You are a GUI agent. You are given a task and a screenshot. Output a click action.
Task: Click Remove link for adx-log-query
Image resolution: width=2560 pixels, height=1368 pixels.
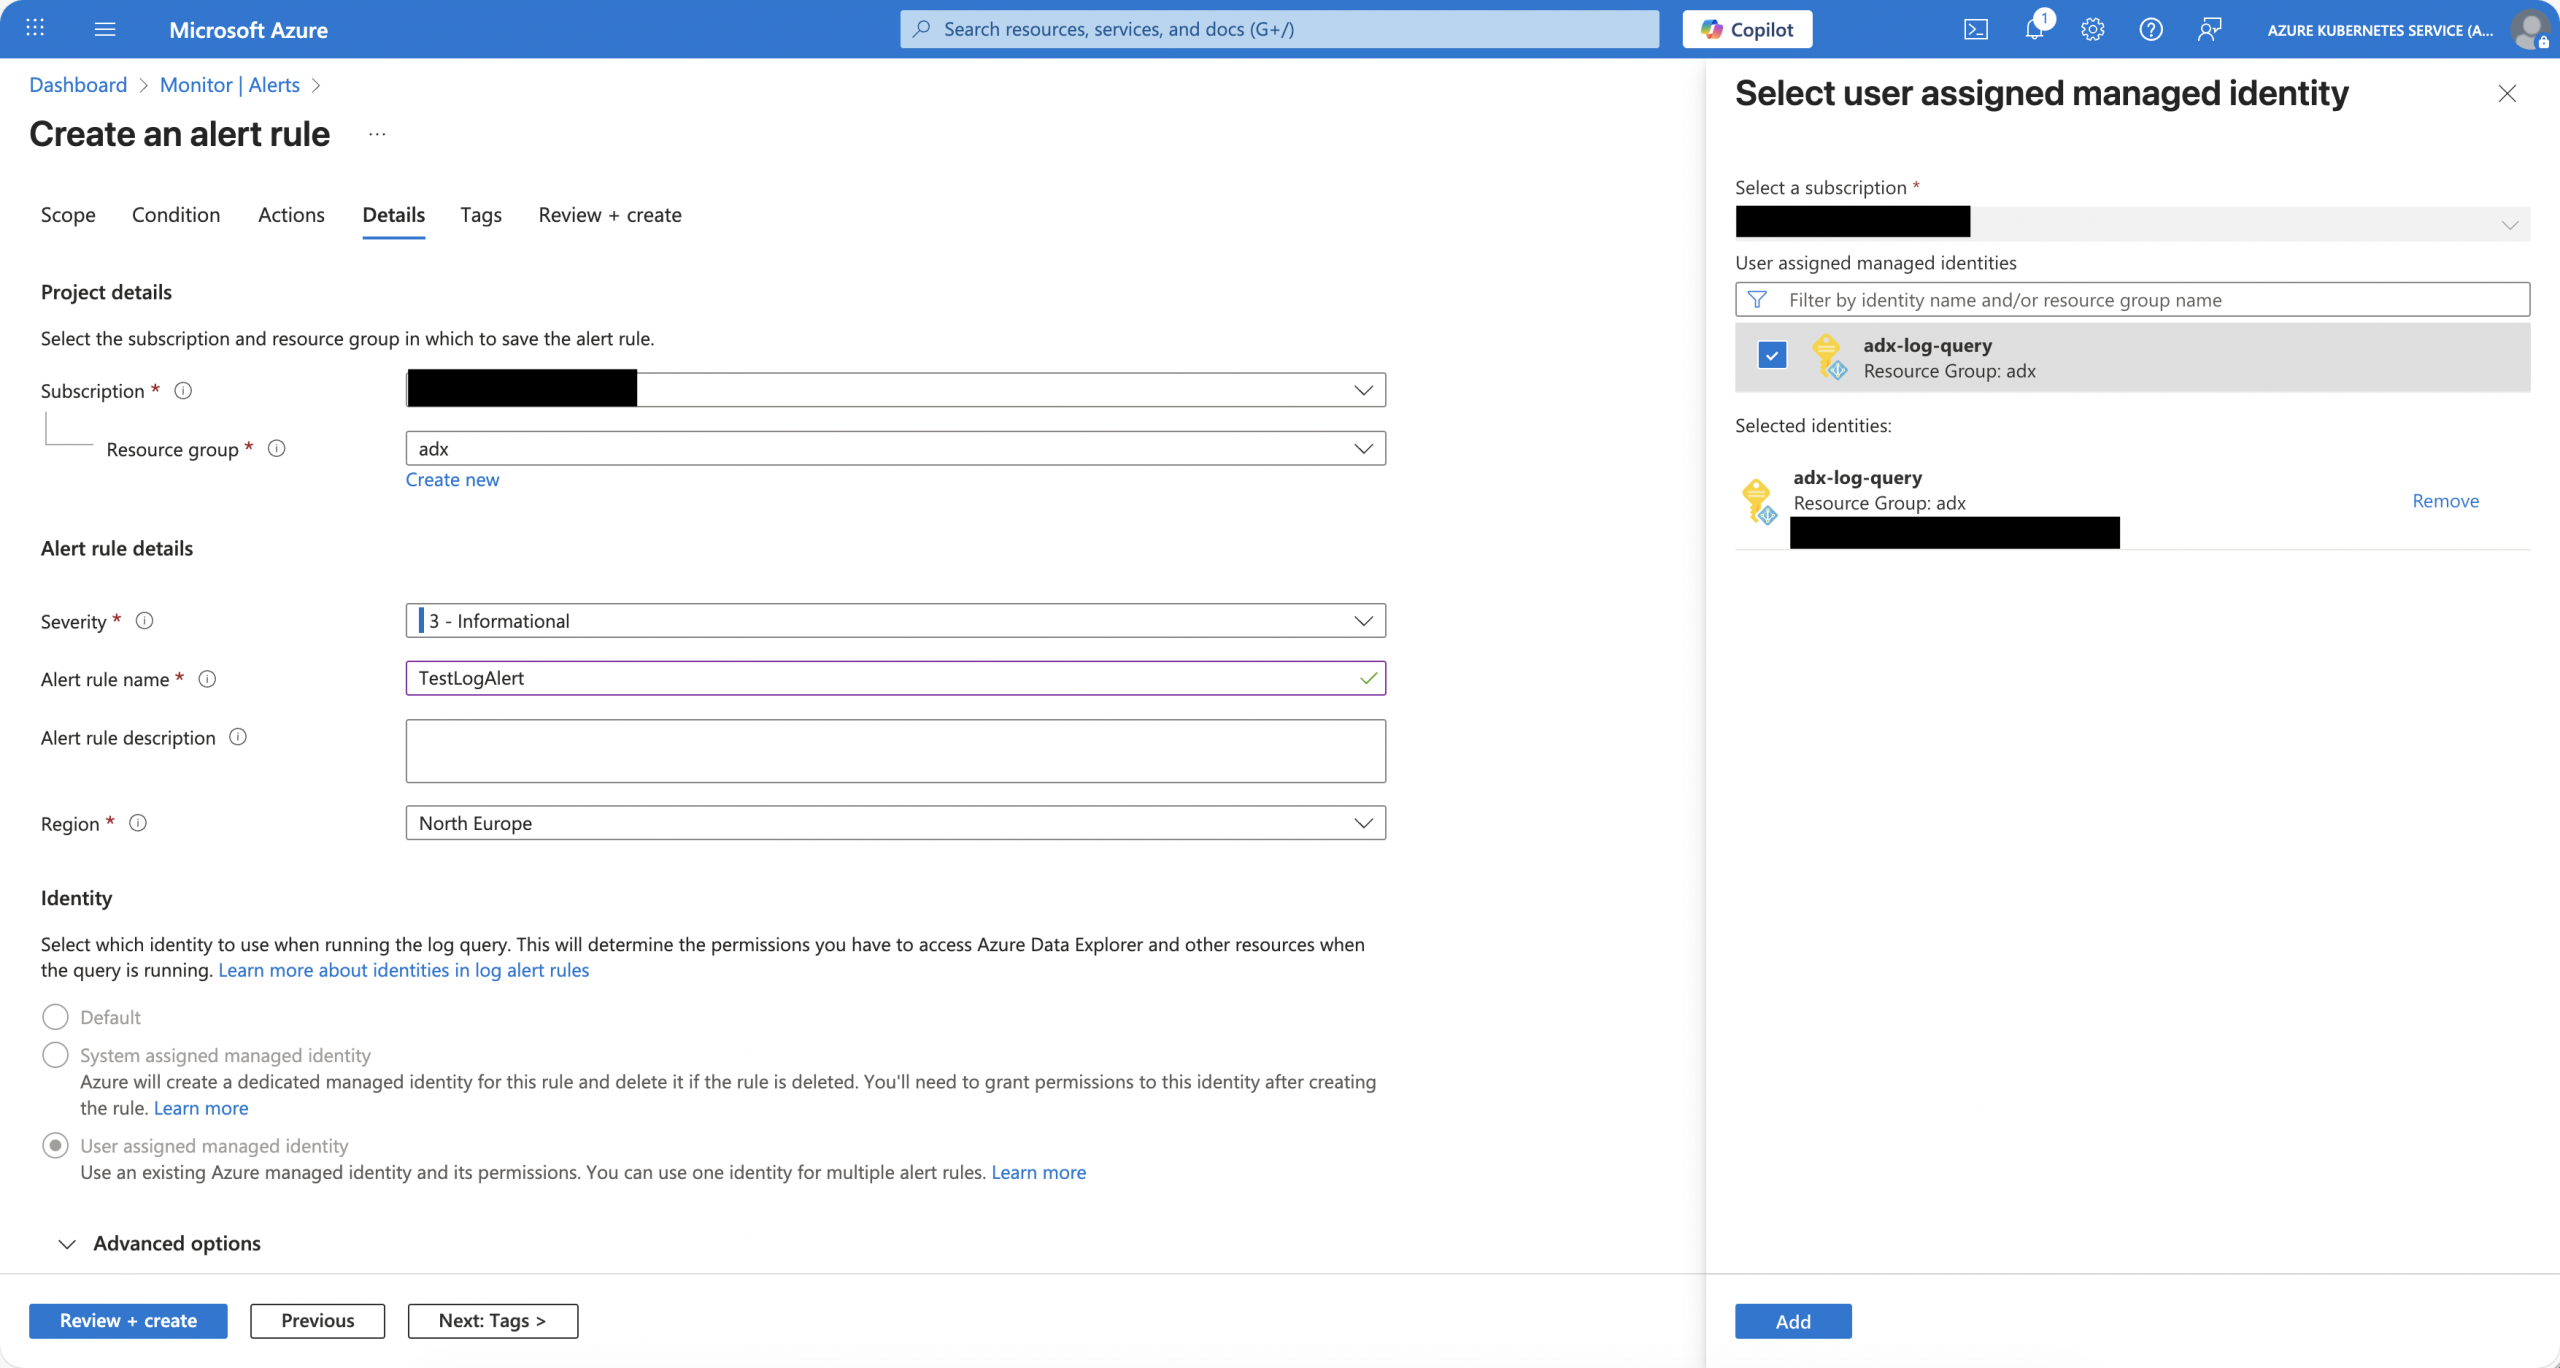click(2445, 501)
